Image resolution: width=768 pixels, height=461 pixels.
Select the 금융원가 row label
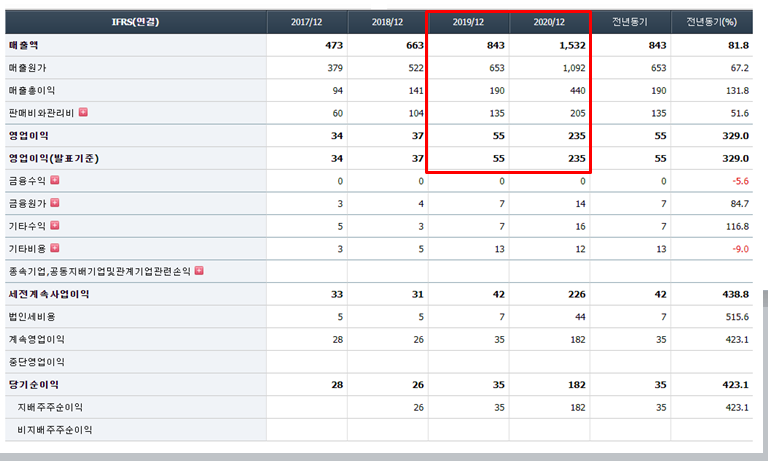(x=27, y=203)
